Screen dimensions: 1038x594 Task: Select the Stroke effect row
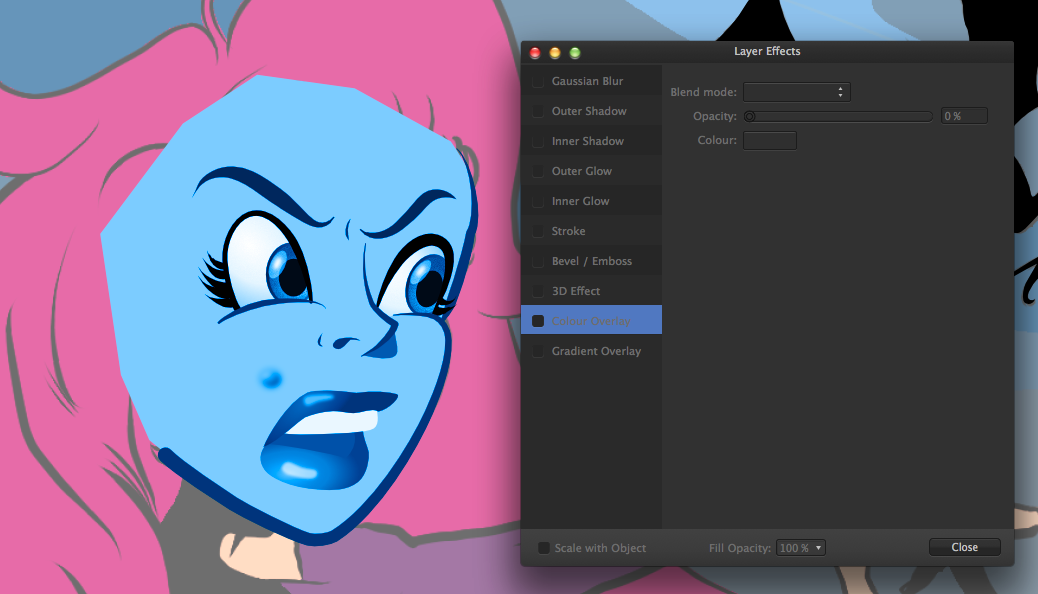pyautogui.click(x=591, y=231)
